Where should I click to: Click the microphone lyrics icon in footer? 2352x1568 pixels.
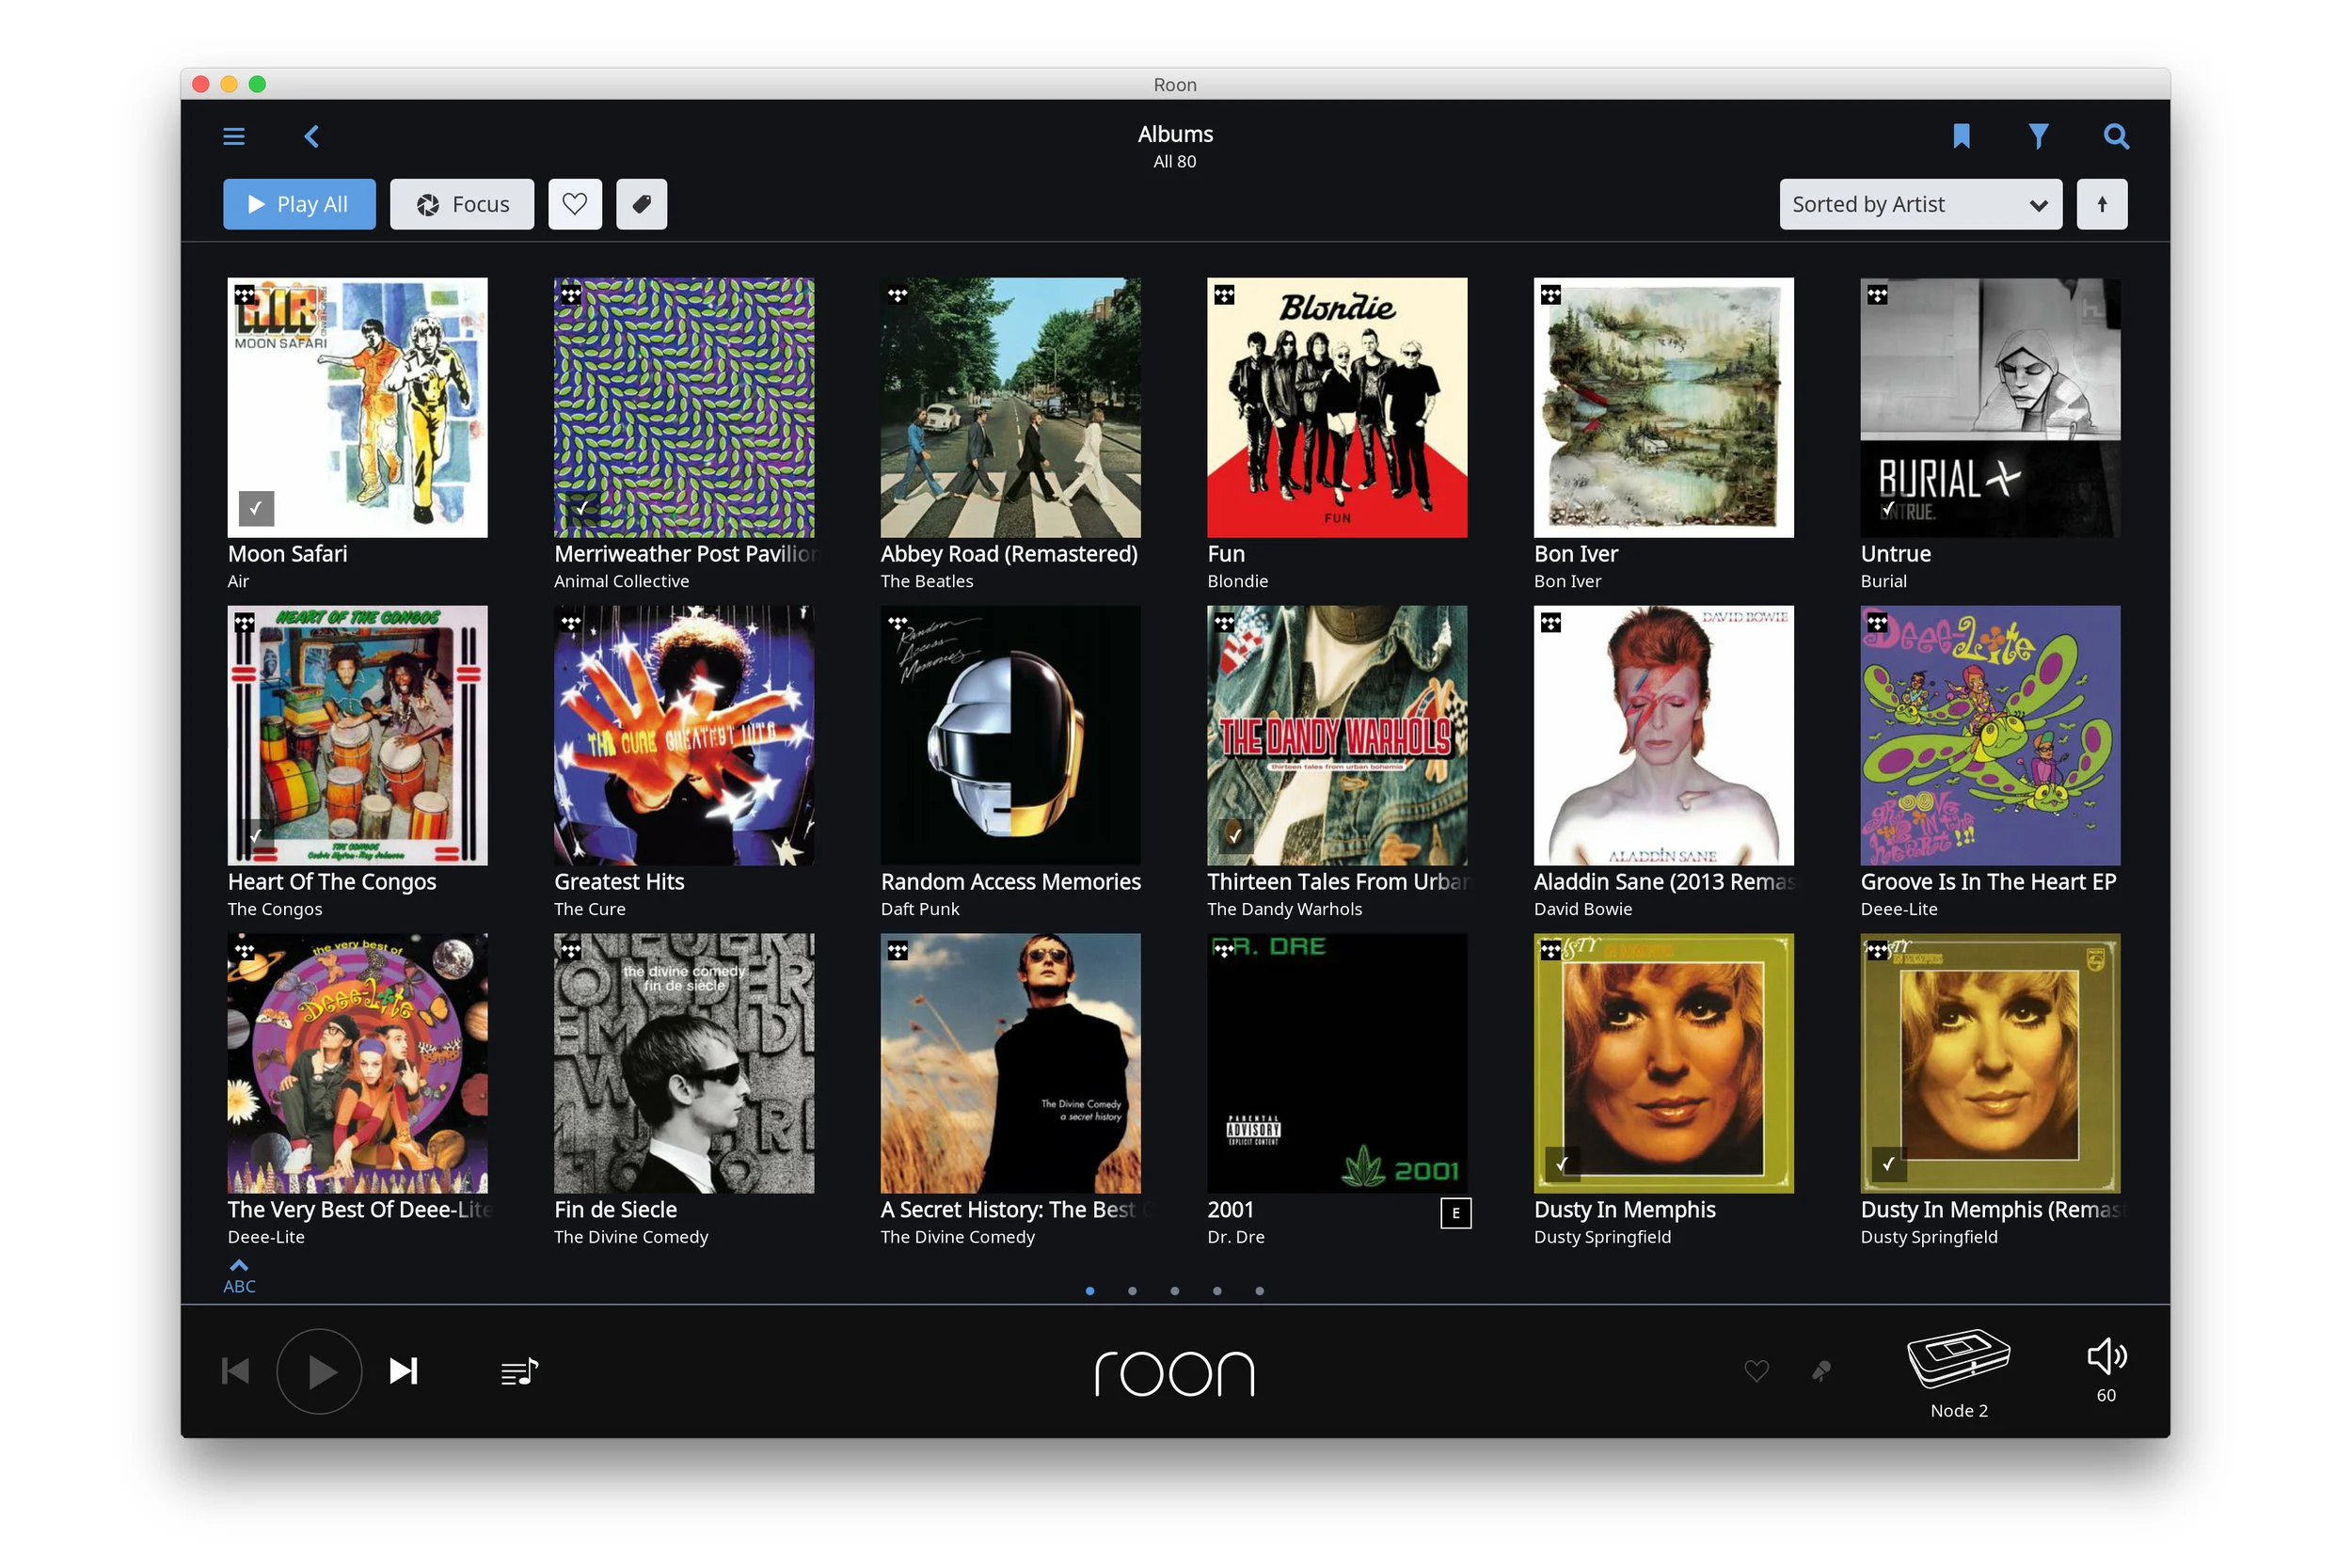1821,1371
